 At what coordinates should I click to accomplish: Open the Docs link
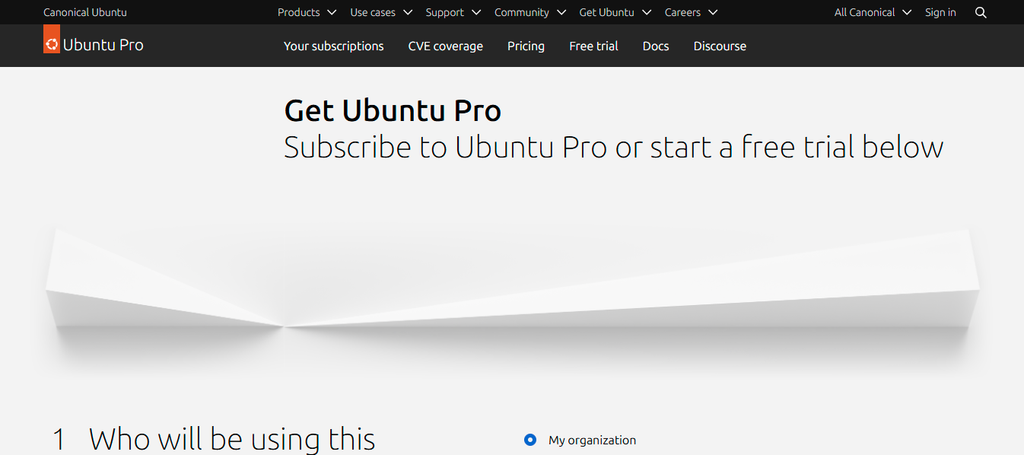point(656,46)
